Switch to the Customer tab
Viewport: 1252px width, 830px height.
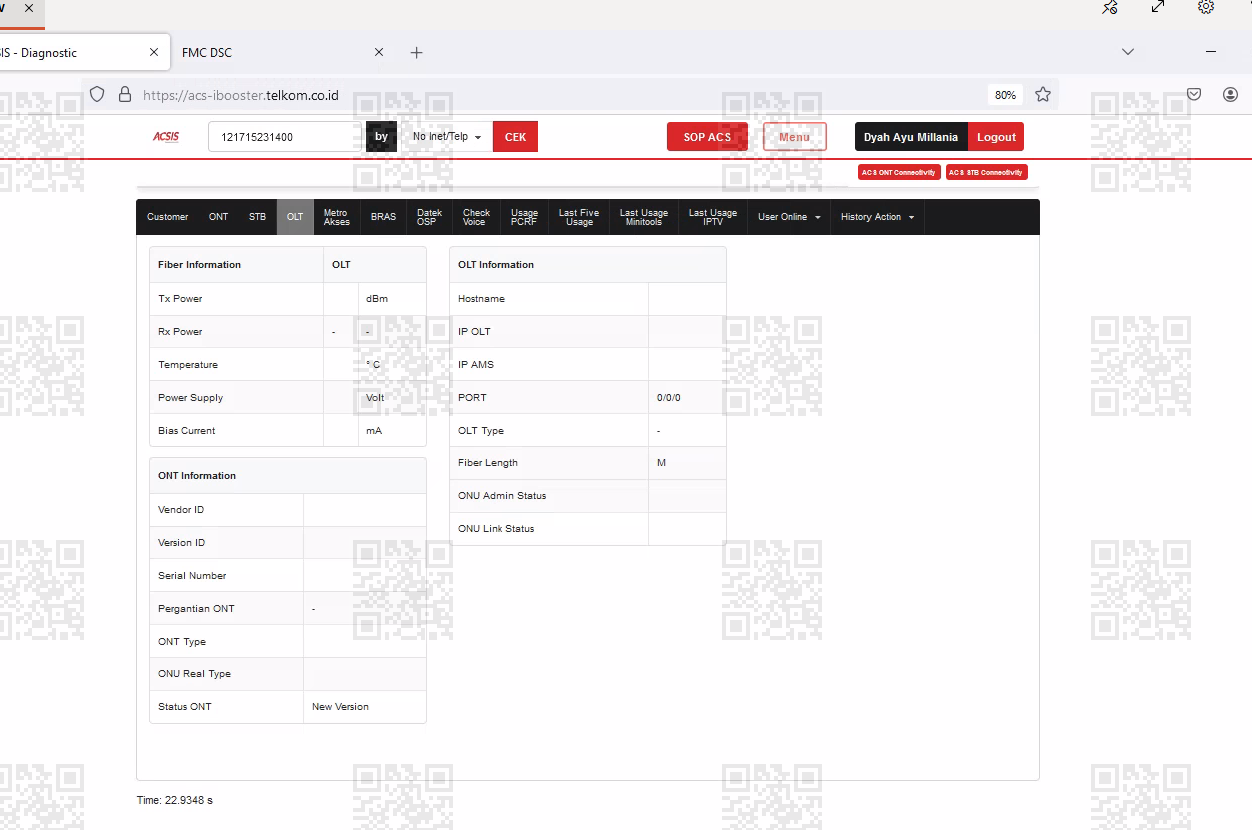(167, 217)
